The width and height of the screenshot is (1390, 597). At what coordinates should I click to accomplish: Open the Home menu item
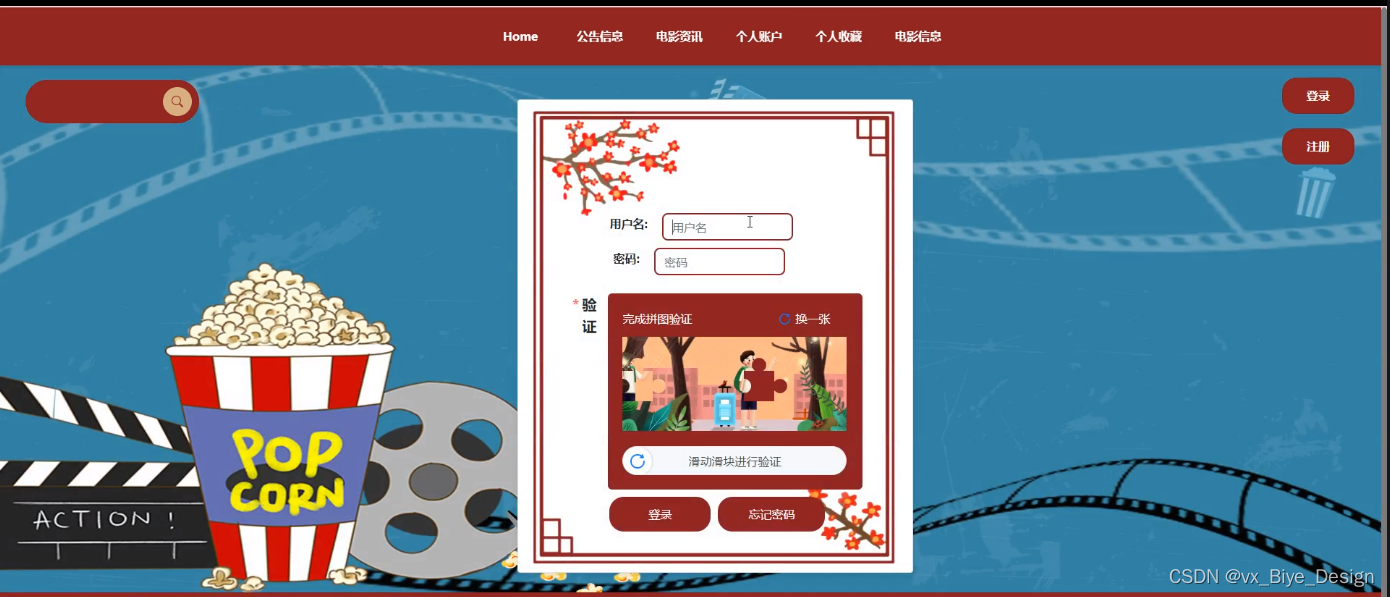pos(520,37)
